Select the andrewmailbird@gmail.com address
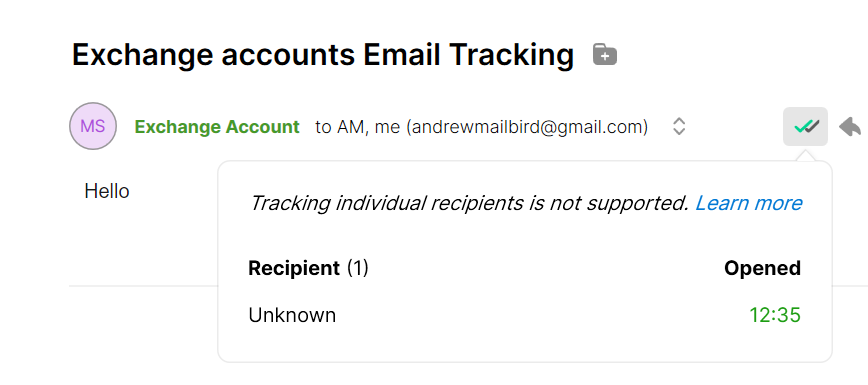Image resolution: width=868 pixels, height=385 pixels. click(x=530, y=127)
